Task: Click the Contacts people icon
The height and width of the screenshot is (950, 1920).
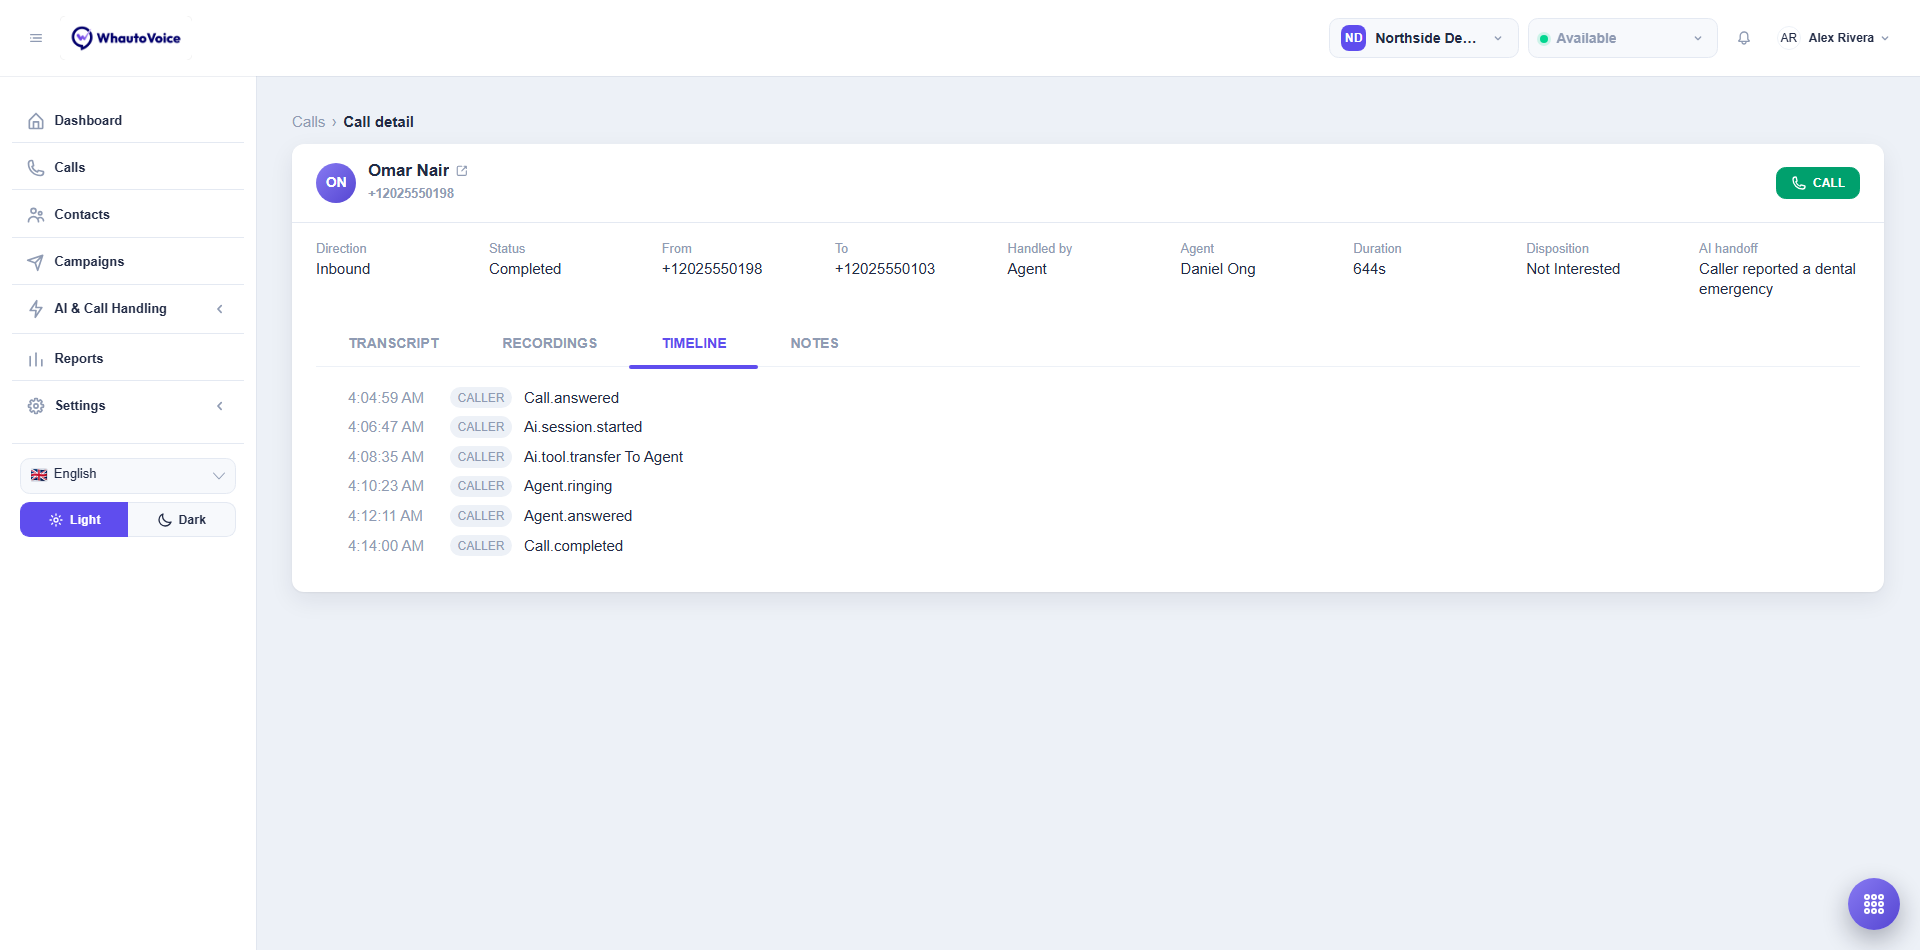Action: (36, 215)
